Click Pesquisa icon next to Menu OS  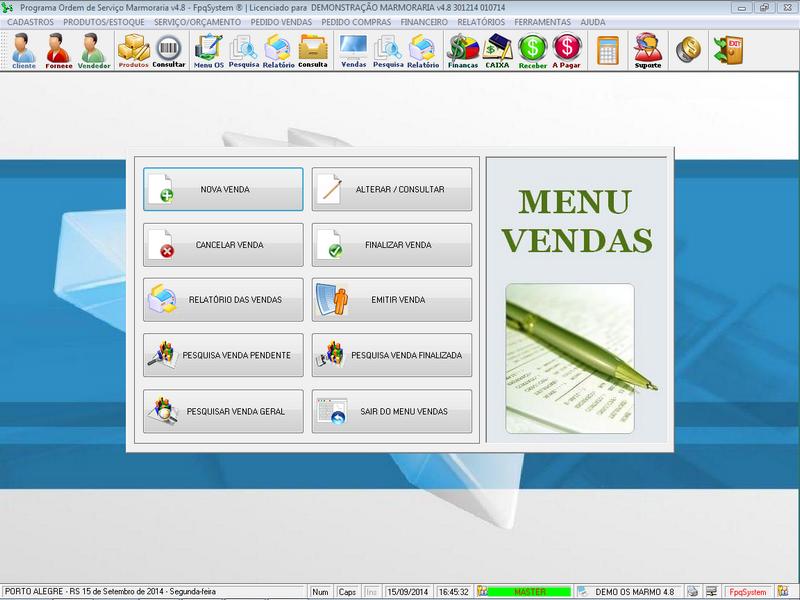[x=243, y=51]
